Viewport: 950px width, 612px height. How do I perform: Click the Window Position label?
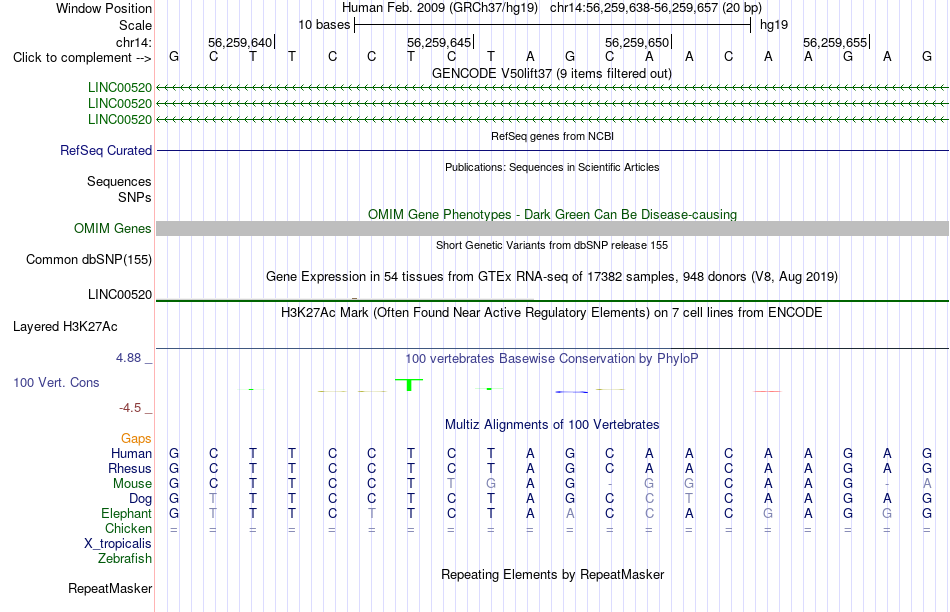tap(104, 8)
